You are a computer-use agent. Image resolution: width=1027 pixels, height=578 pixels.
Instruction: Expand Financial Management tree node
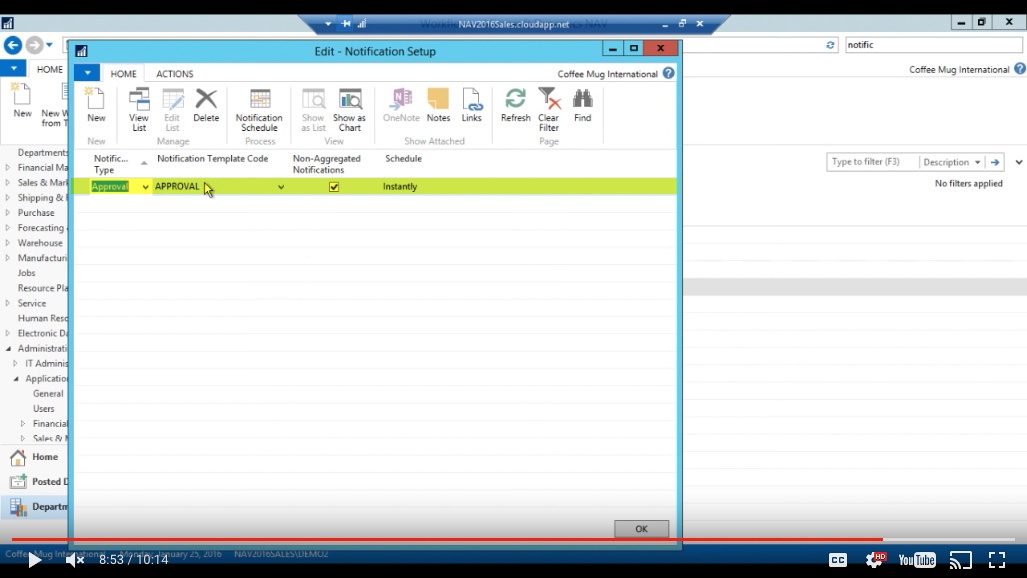8,168
